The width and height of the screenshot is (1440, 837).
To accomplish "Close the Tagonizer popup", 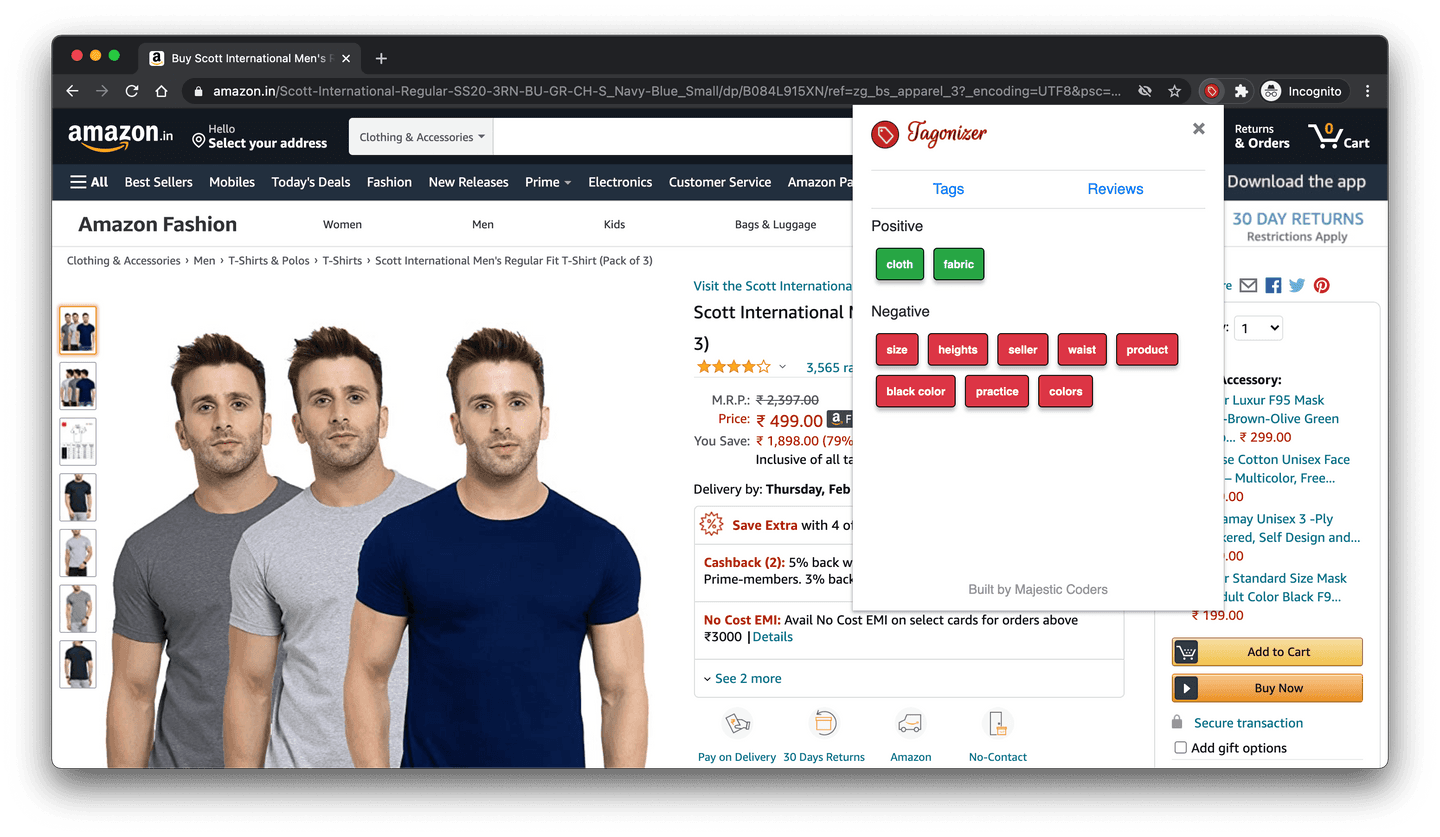I will pos(1198,128).
